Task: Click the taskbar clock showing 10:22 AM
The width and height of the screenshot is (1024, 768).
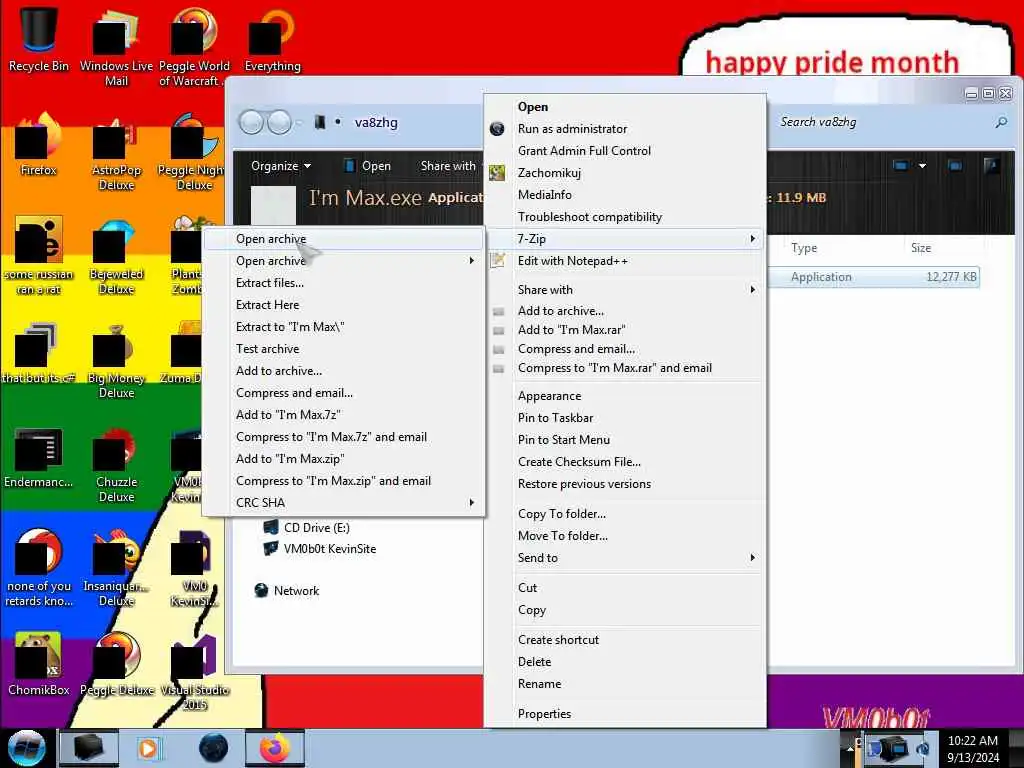Action: tap(972, 748)
